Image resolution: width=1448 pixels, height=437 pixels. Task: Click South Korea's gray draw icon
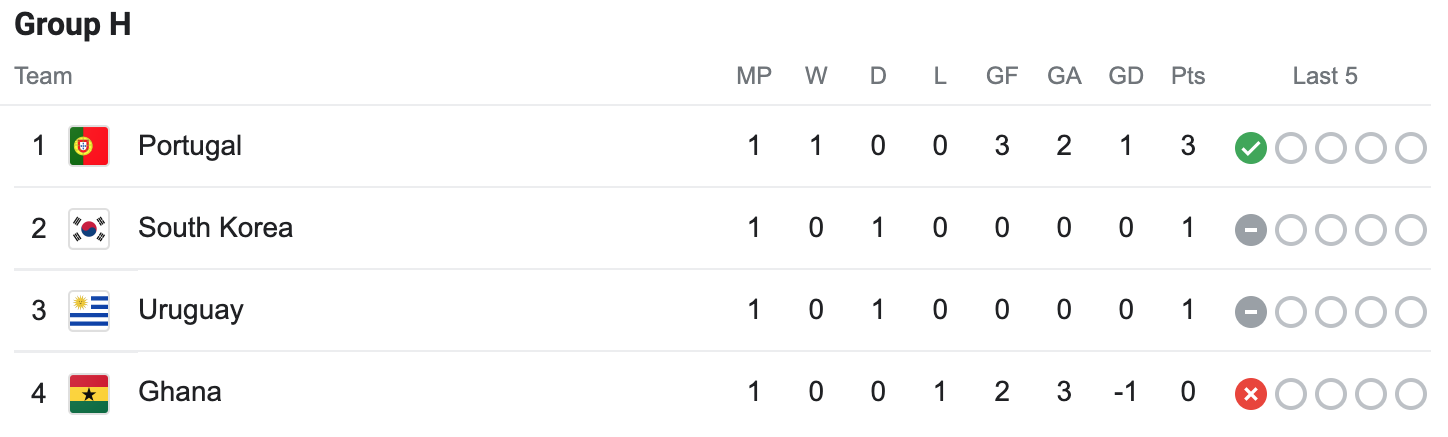[x=1251, y=230]
